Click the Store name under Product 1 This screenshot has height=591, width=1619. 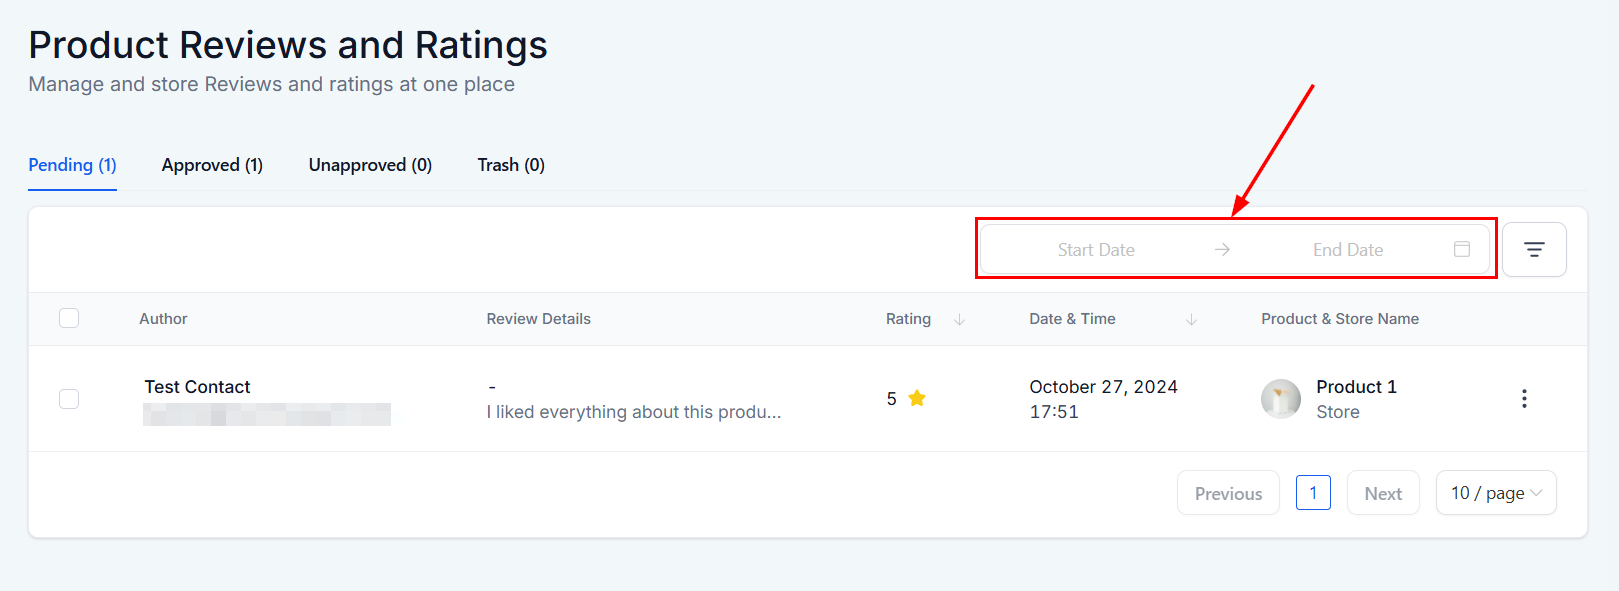(1338, 412)
